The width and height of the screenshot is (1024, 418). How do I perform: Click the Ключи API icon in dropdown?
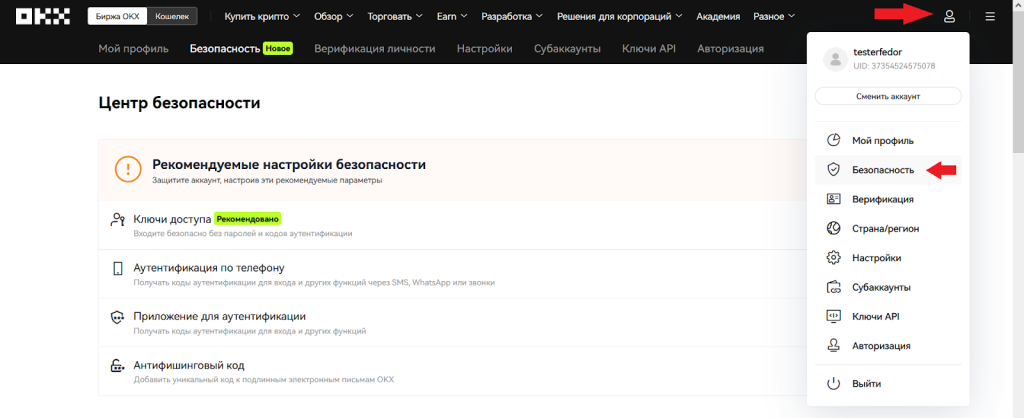(x=833, y=316)
